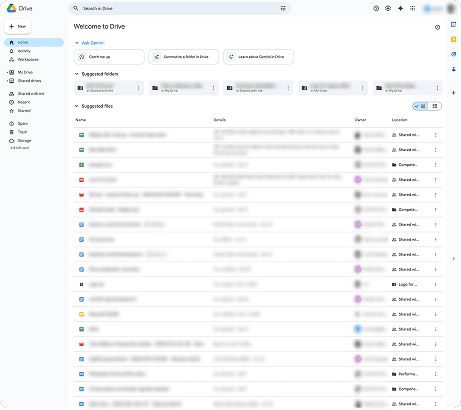The height and width of the screenshot is (410, 461).
Task: Expand the My Drive tree arrow
Action: tap(7, 72)
